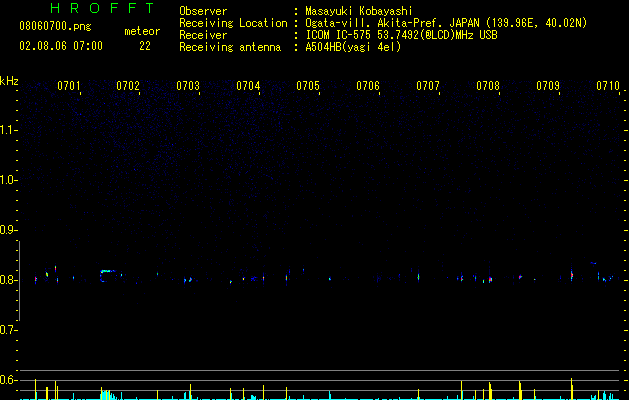Select the filename 08060700.png
Image resolution: width=629 pixels, height=400 pixels.
(x=55, y=26)
